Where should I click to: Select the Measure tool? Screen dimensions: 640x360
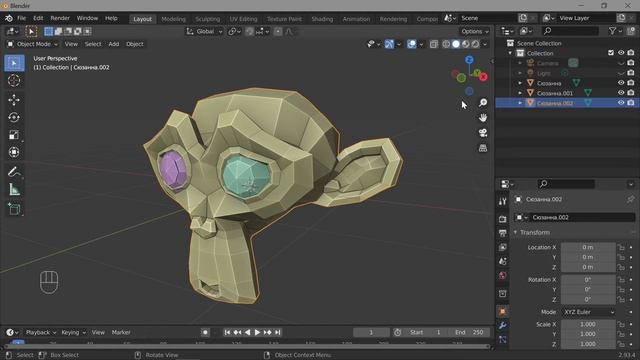point(14,189)
